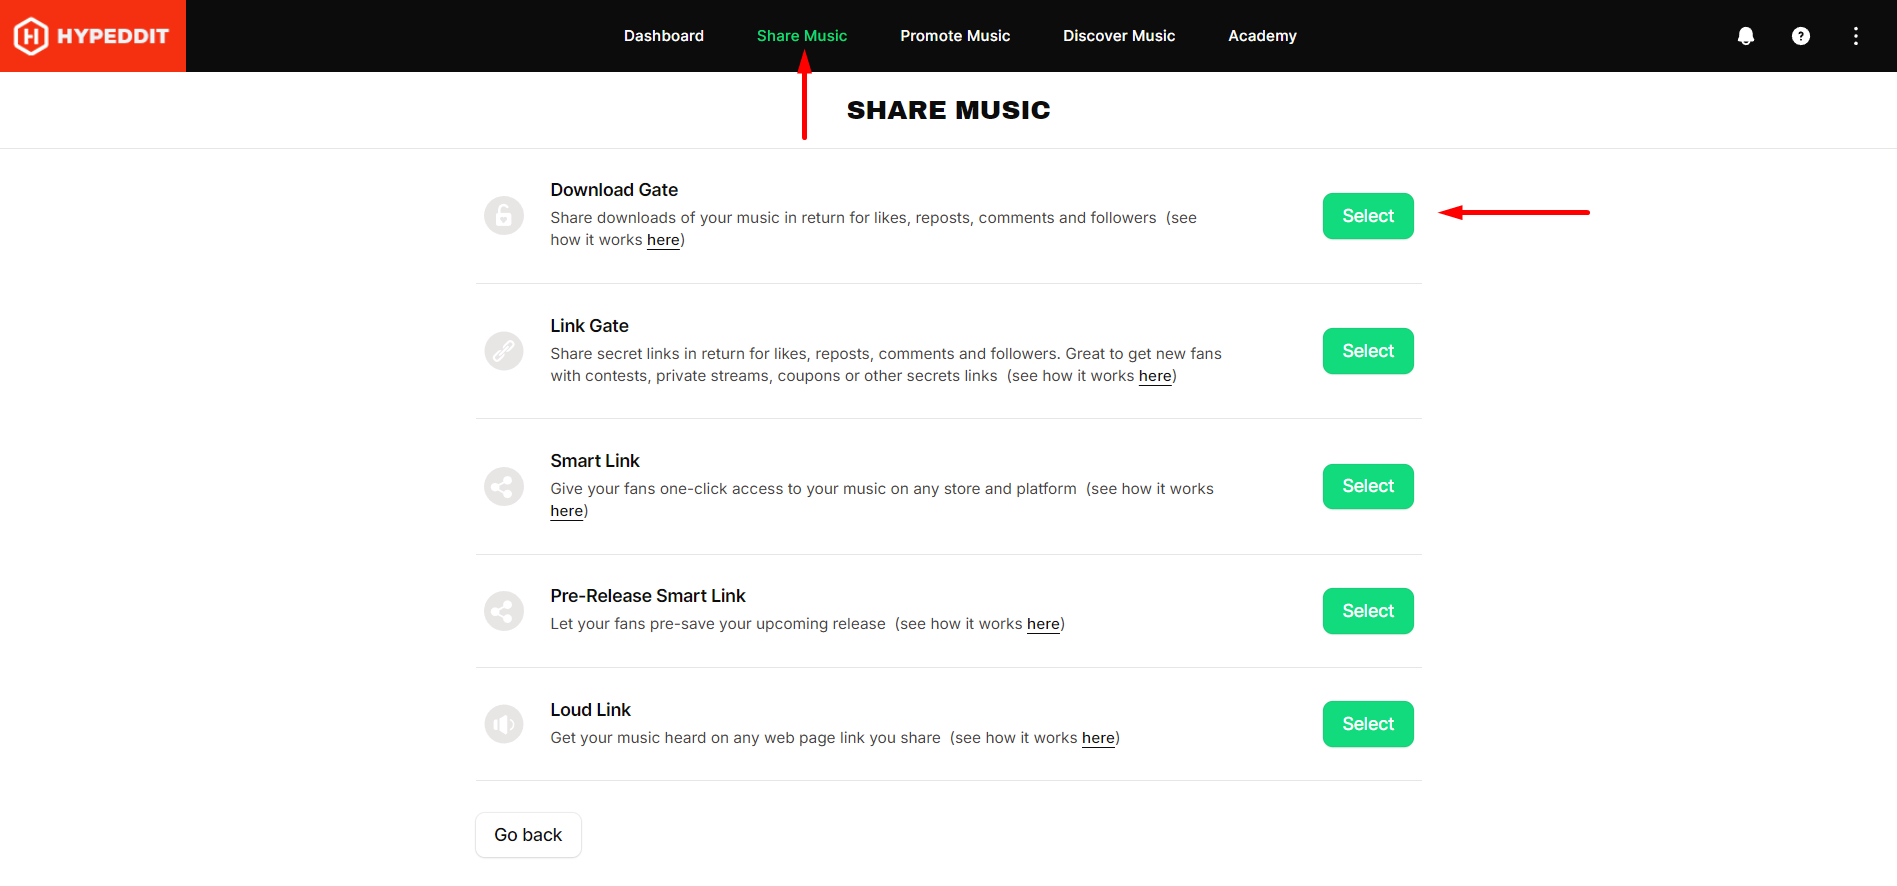The height and width of the screenshot is (886, 1897).
Task: Click the Download Gate lock icon
Action: click(504, 215)
